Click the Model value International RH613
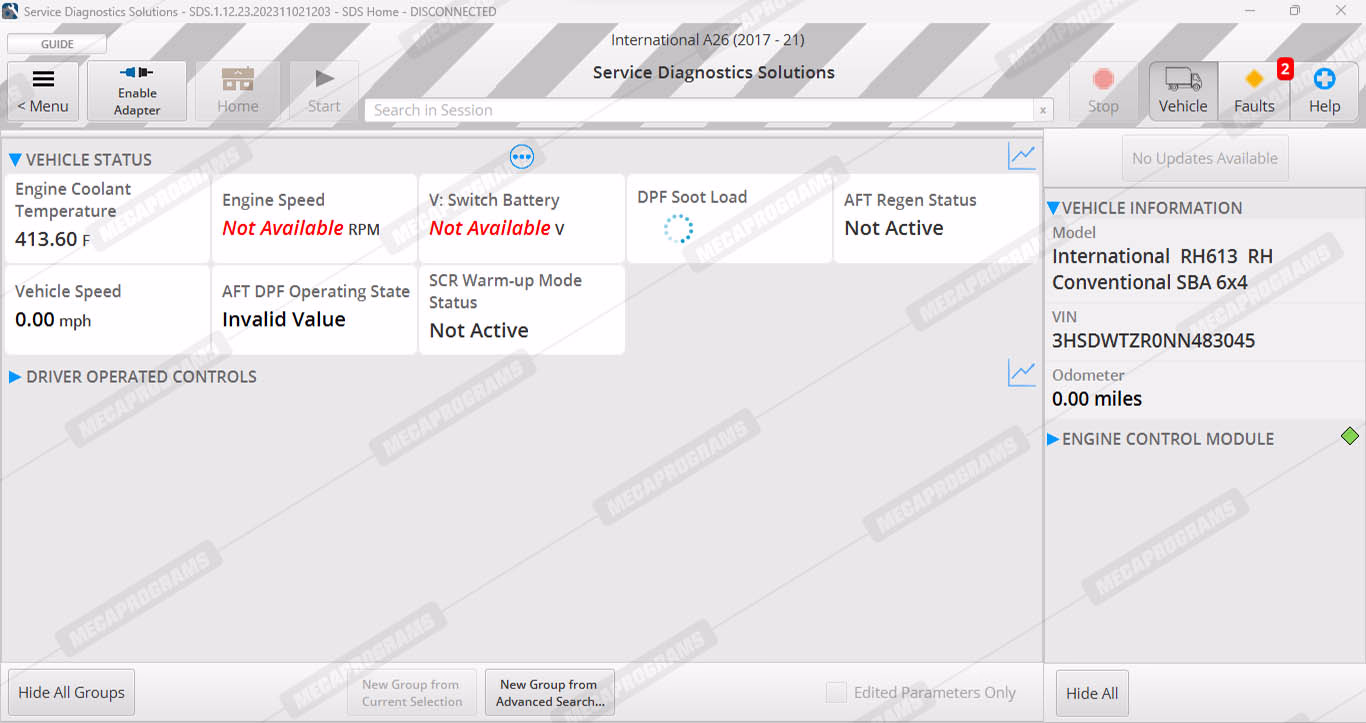 click(x=1162, y=269)
